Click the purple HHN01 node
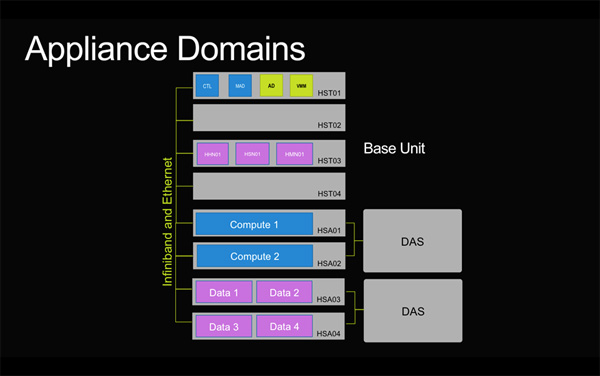 213,154
